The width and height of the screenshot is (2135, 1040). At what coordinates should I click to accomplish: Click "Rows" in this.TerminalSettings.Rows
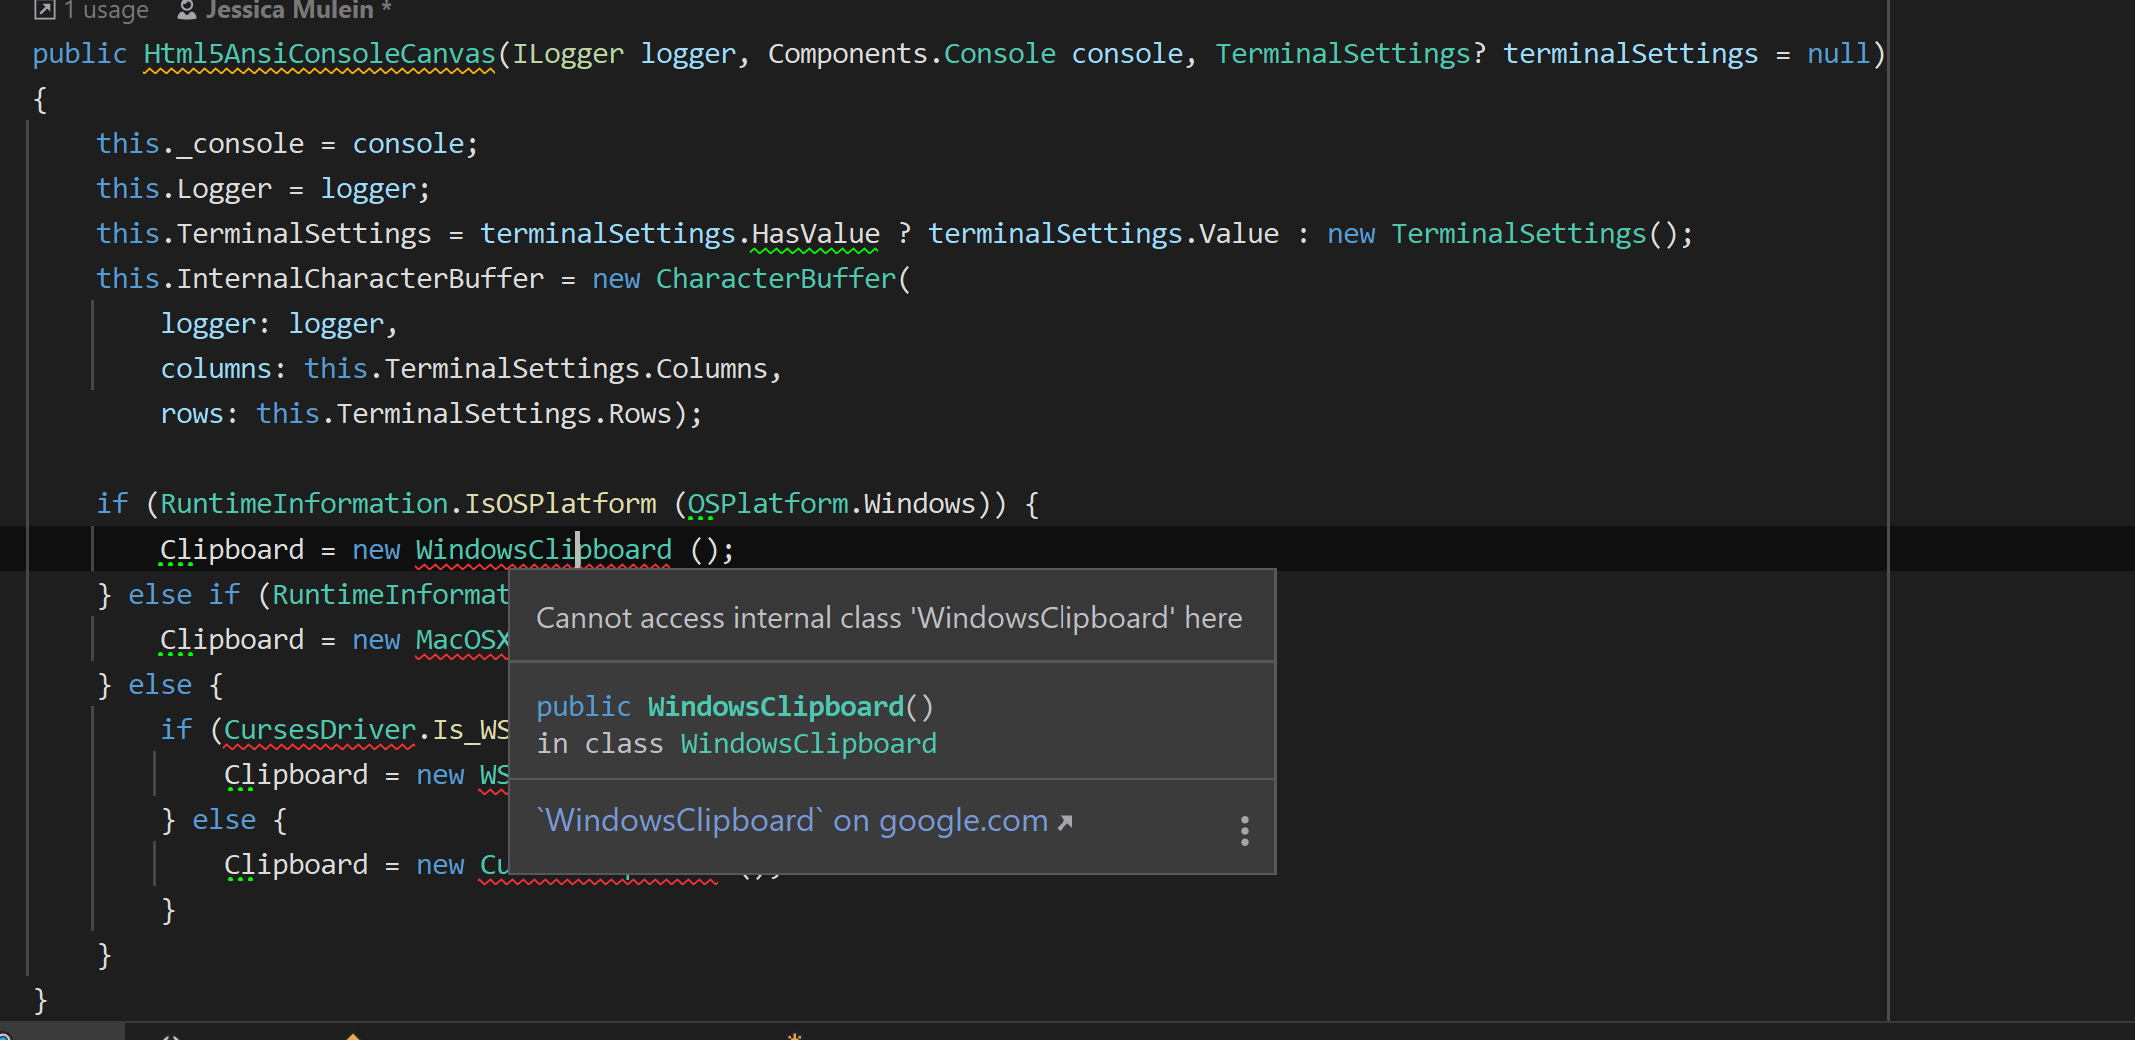pyautogui.click(x=640, y=414)
